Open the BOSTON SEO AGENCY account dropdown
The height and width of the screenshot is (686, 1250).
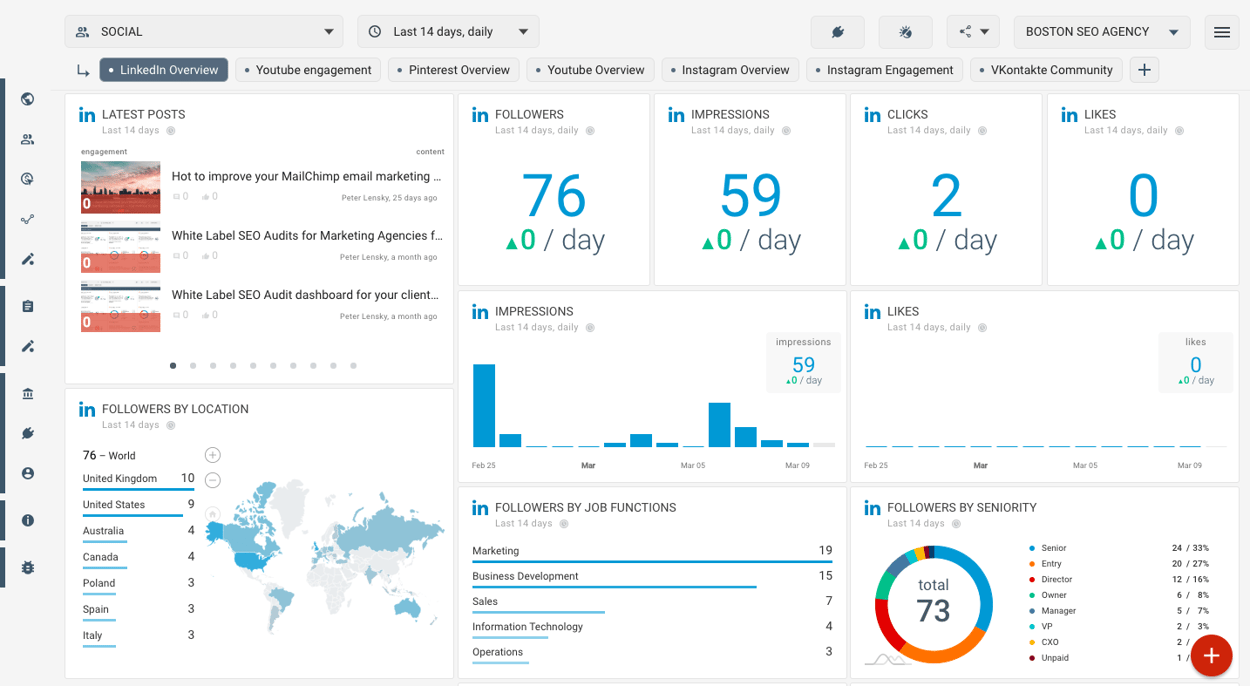[1101, 31]
